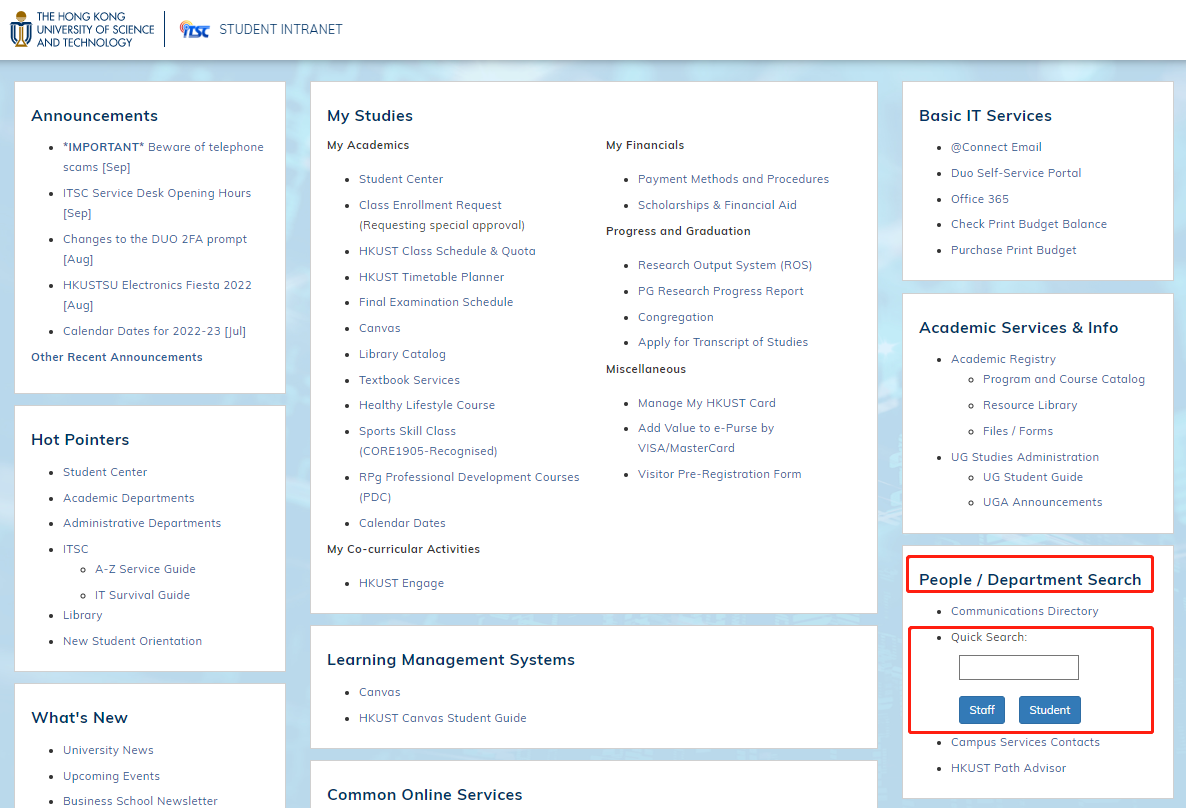The height and width of the screenshot is (808, 1186).
Task: Open Scholarships & Financial Aid
Action: click(x=717, y=205)
